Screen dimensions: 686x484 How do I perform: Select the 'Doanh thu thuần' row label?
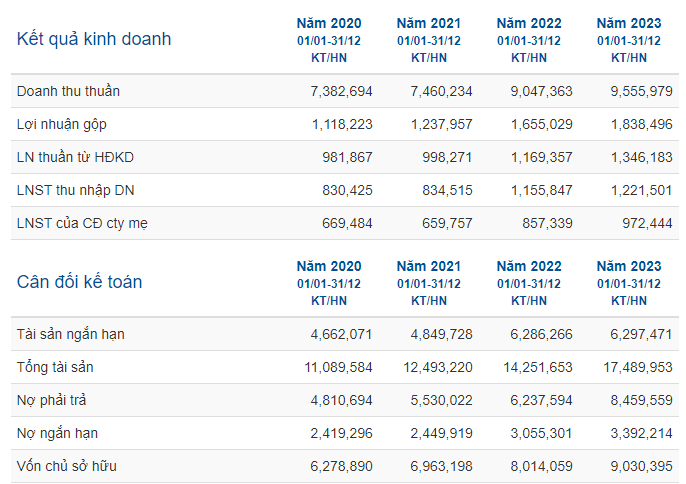(x=68, y=91)
